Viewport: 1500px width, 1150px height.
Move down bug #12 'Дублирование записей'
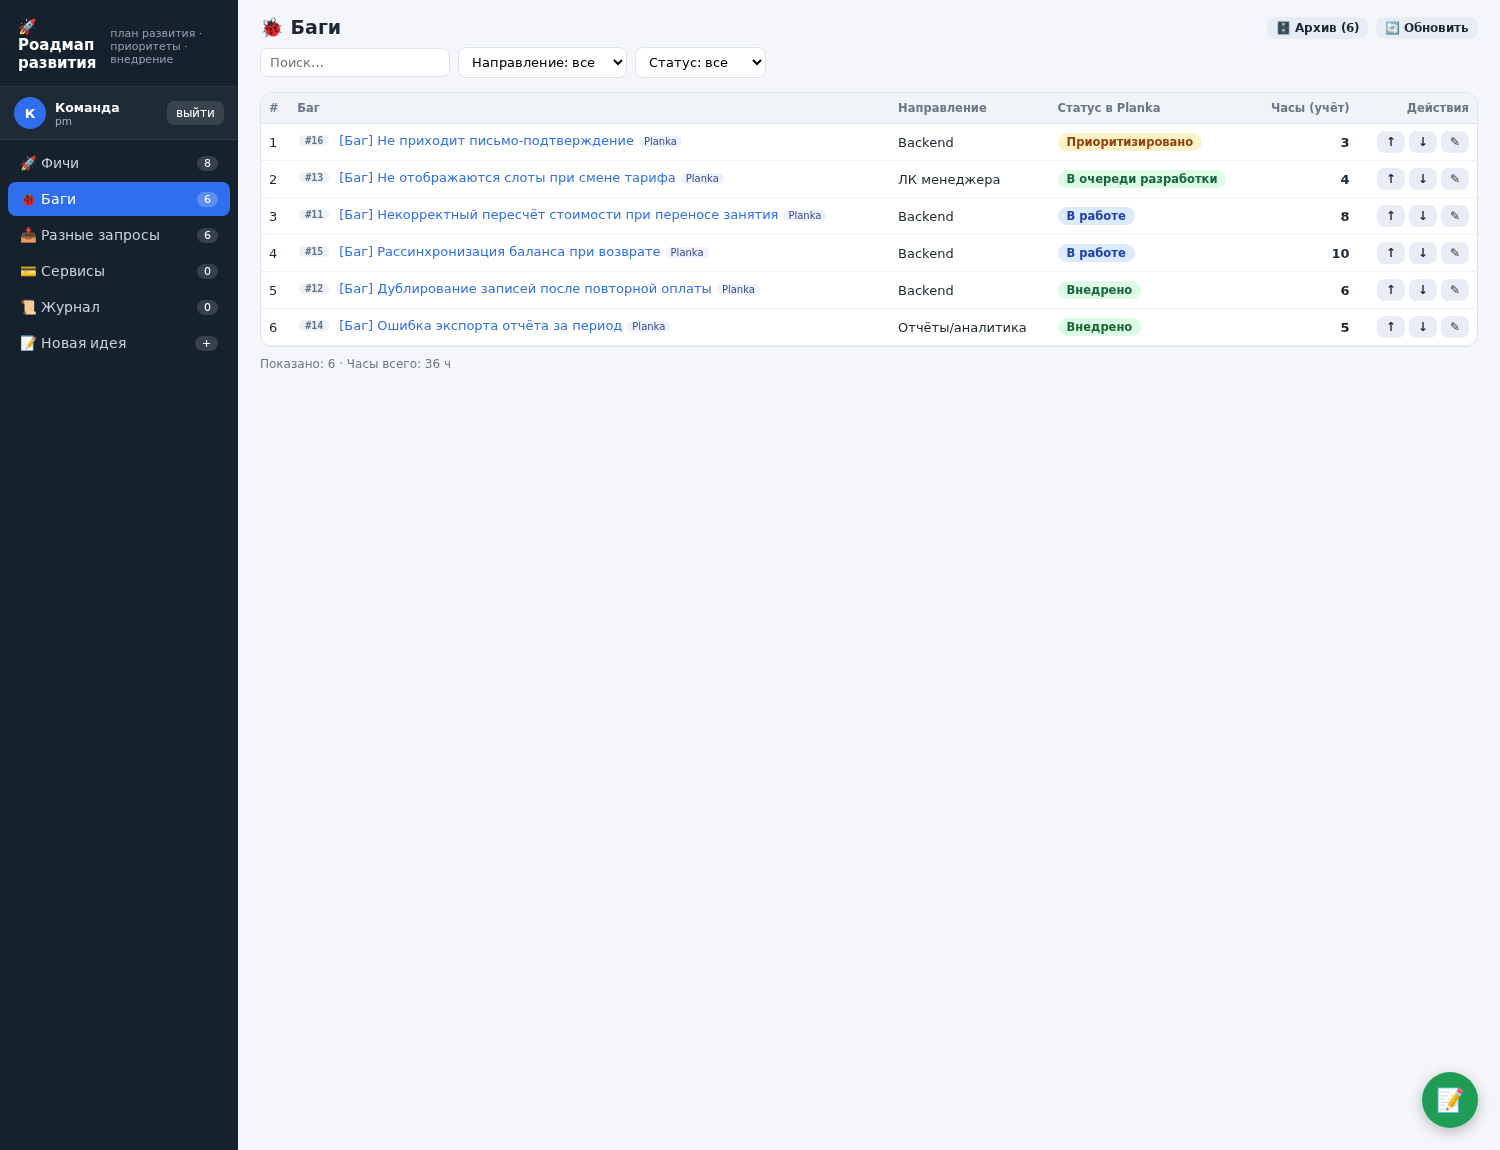(x=1422, y=290)
